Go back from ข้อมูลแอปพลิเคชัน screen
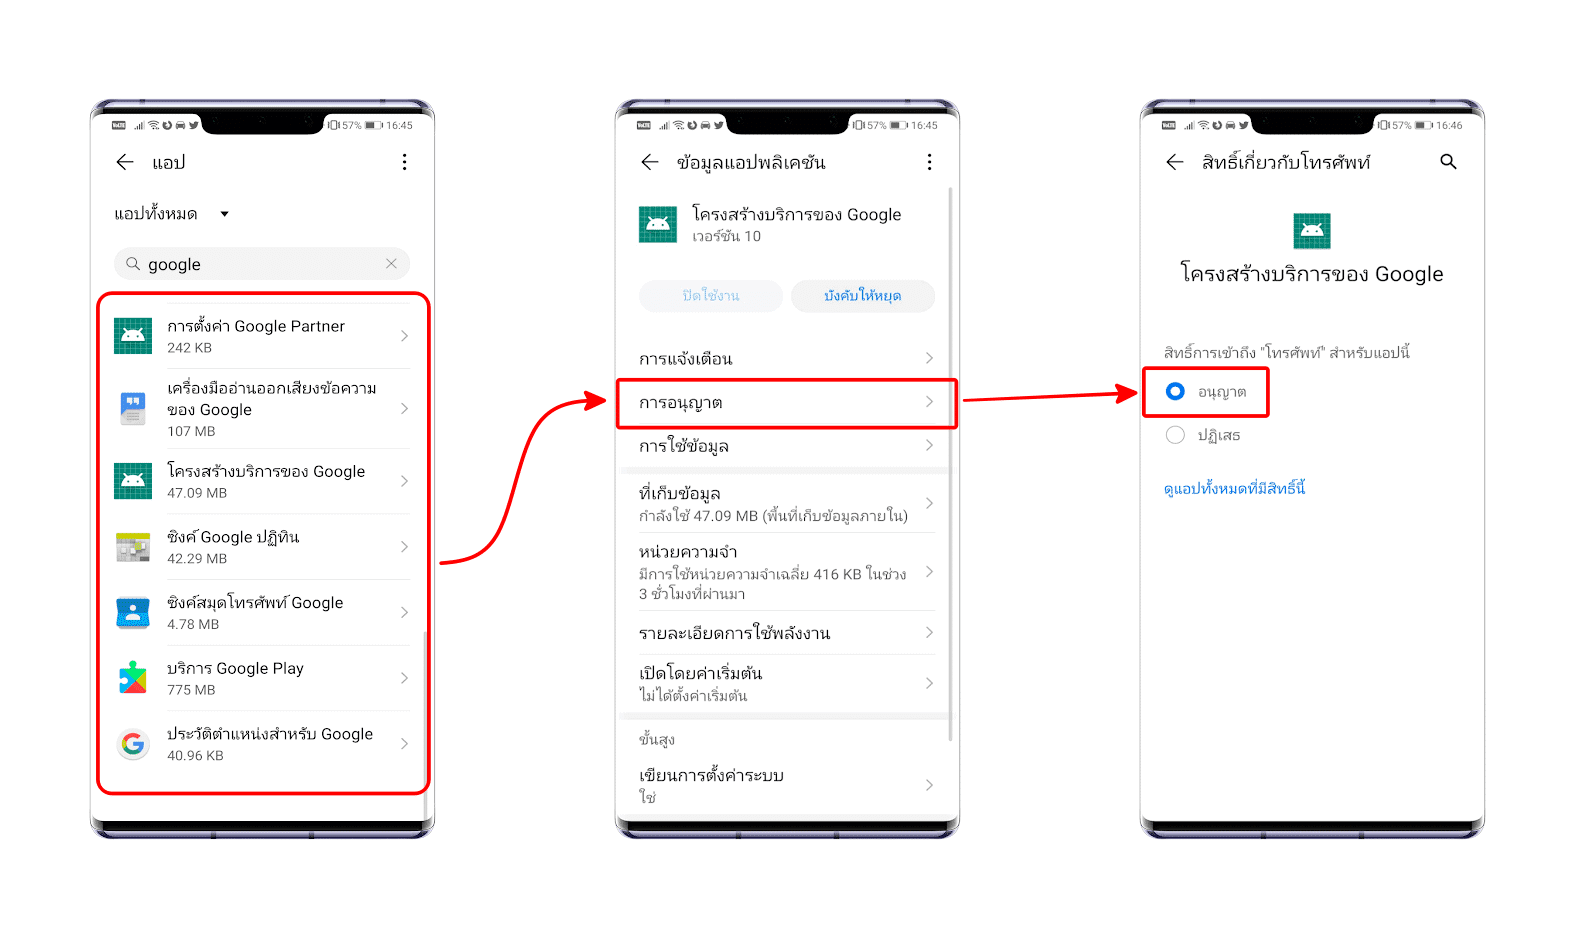The height and width of the screenshot is (938, 1575). 650,162
